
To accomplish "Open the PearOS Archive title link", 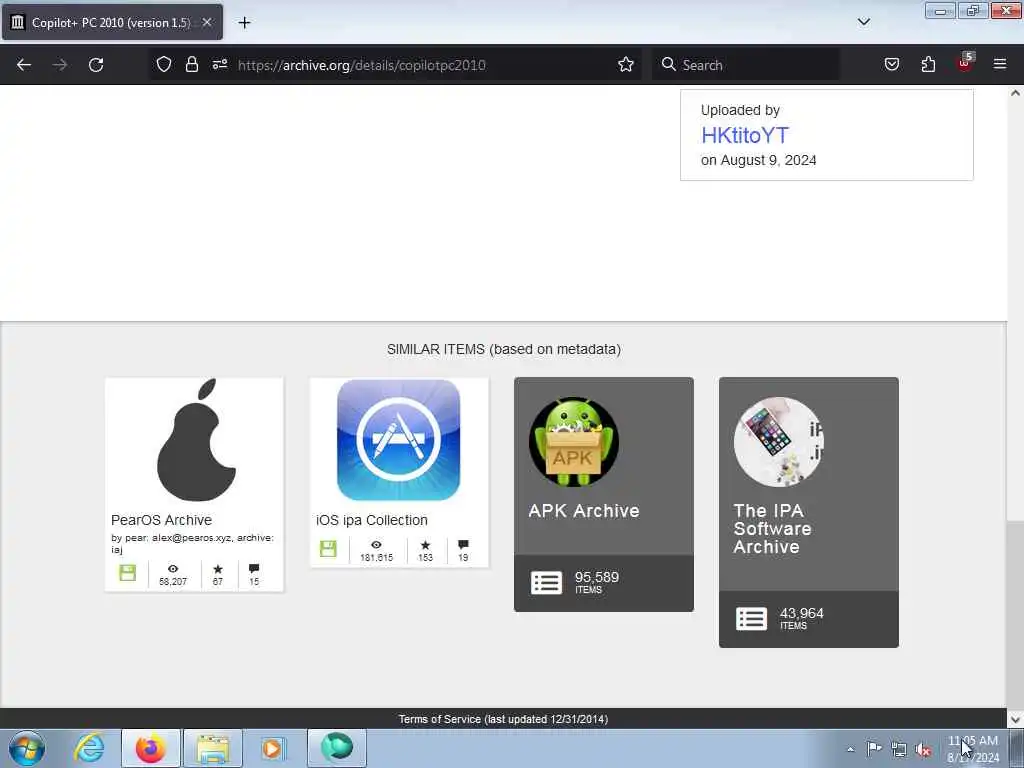I will tap(161, 520).
